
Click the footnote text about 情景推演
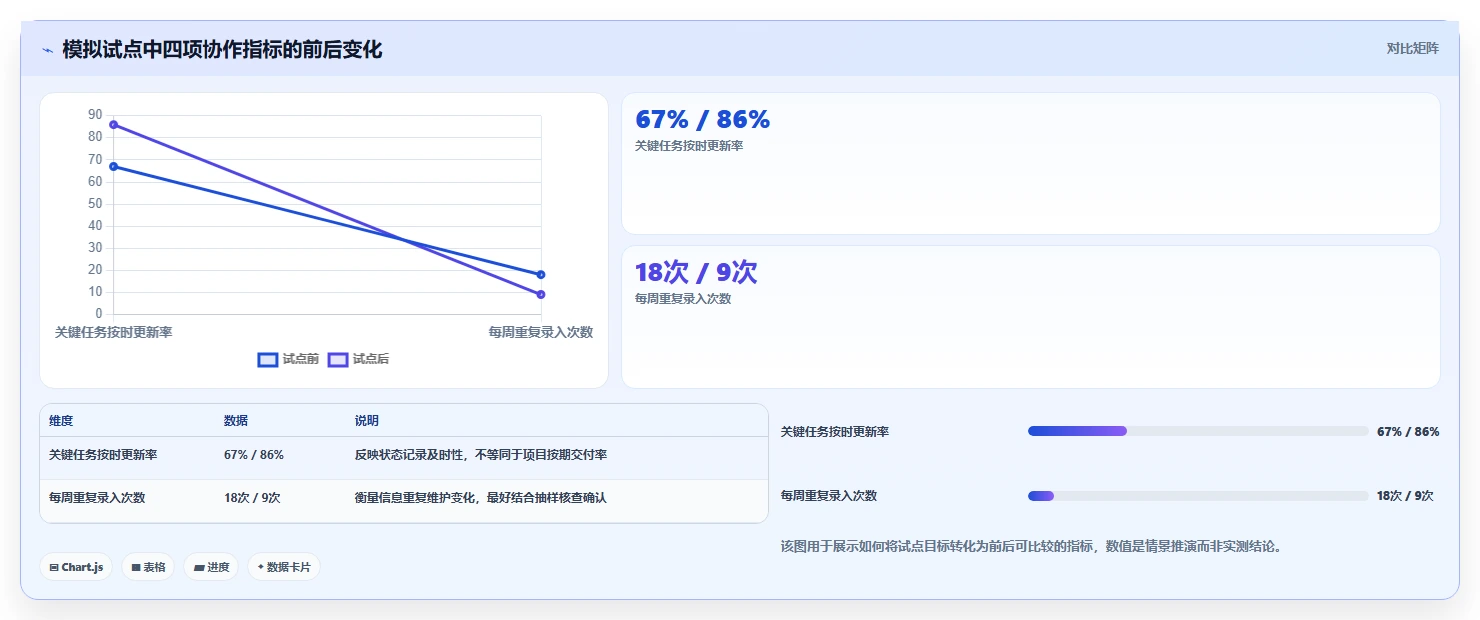coord(1031,547)
